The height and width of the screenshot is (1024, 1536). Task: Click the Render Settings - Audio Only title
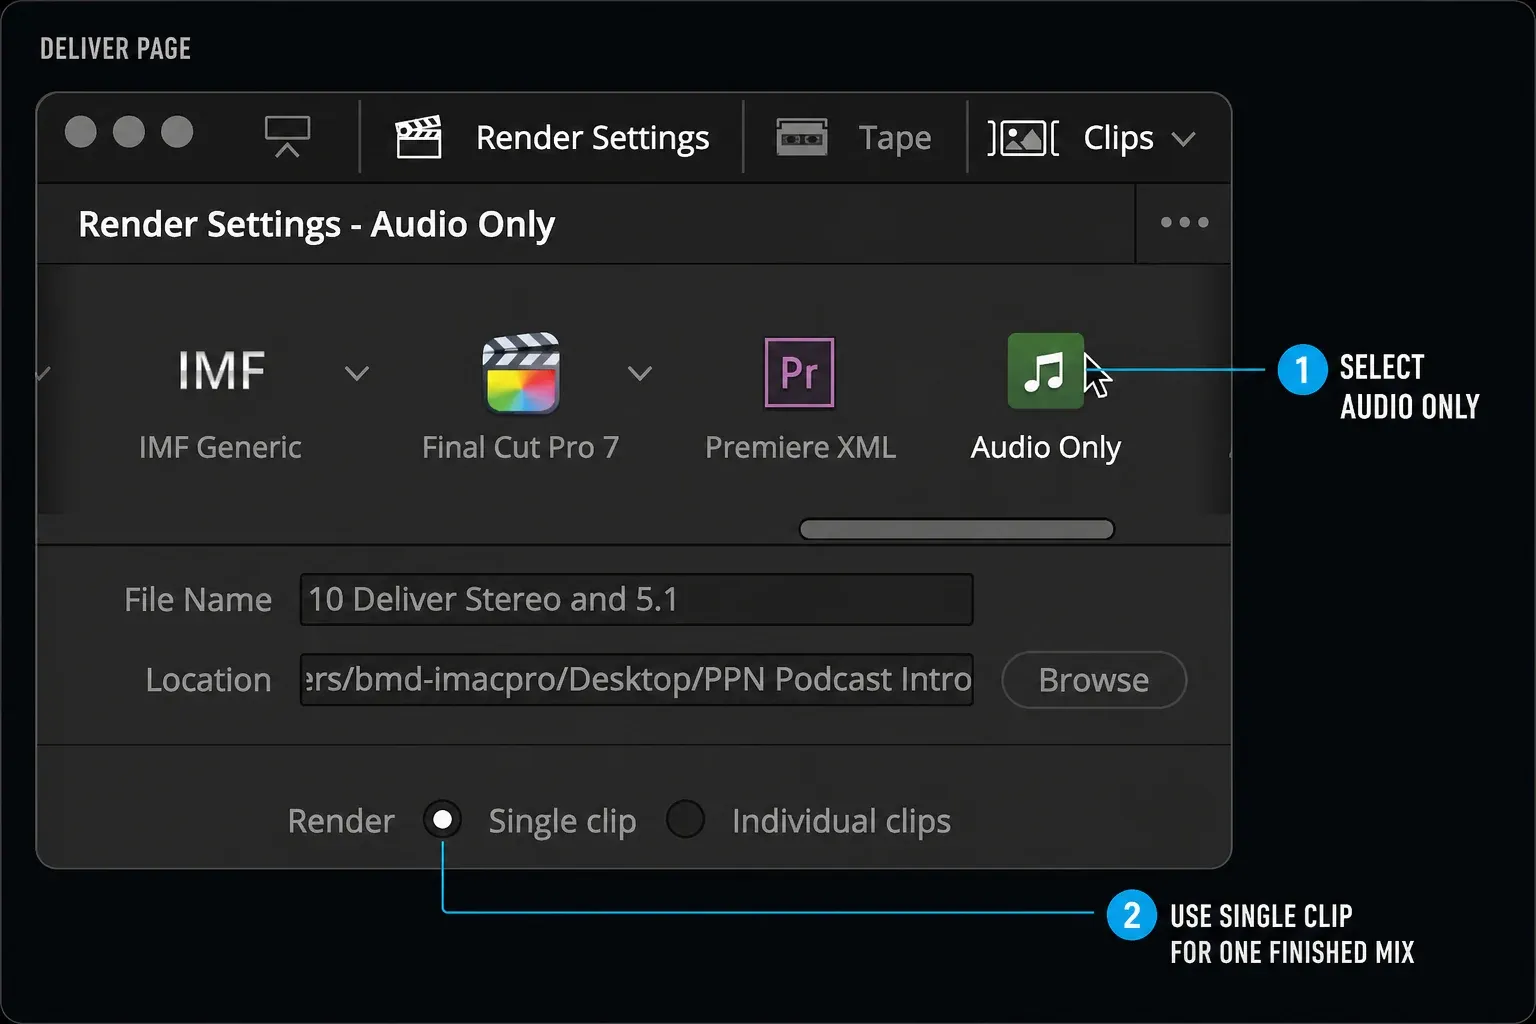tap(316, 225)
